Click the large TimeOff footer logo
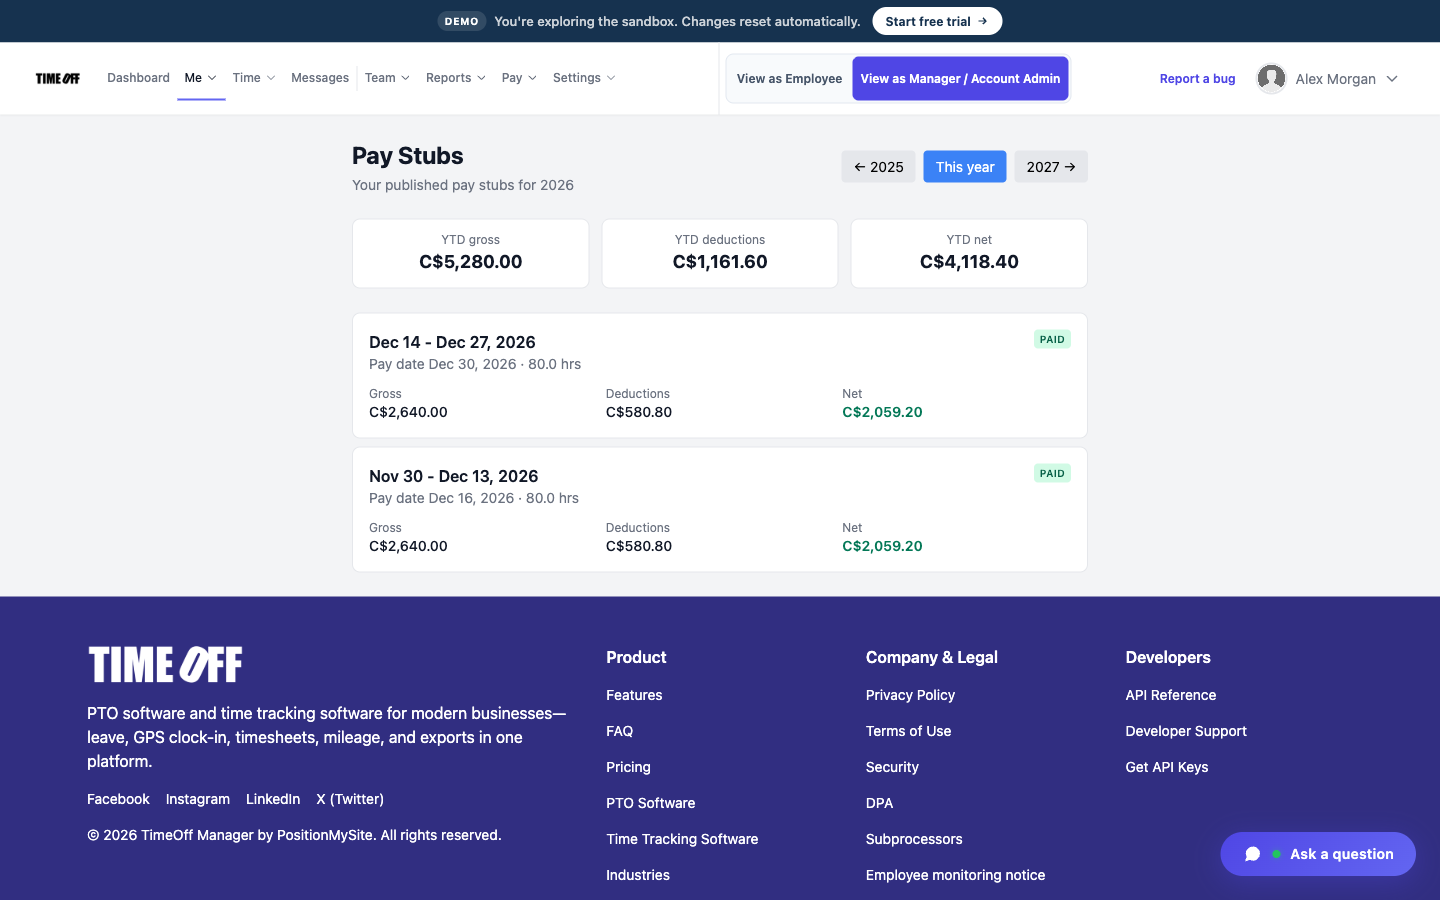Screen dimensions: 1440x900 pyautogui.click(x=166, y=664)
